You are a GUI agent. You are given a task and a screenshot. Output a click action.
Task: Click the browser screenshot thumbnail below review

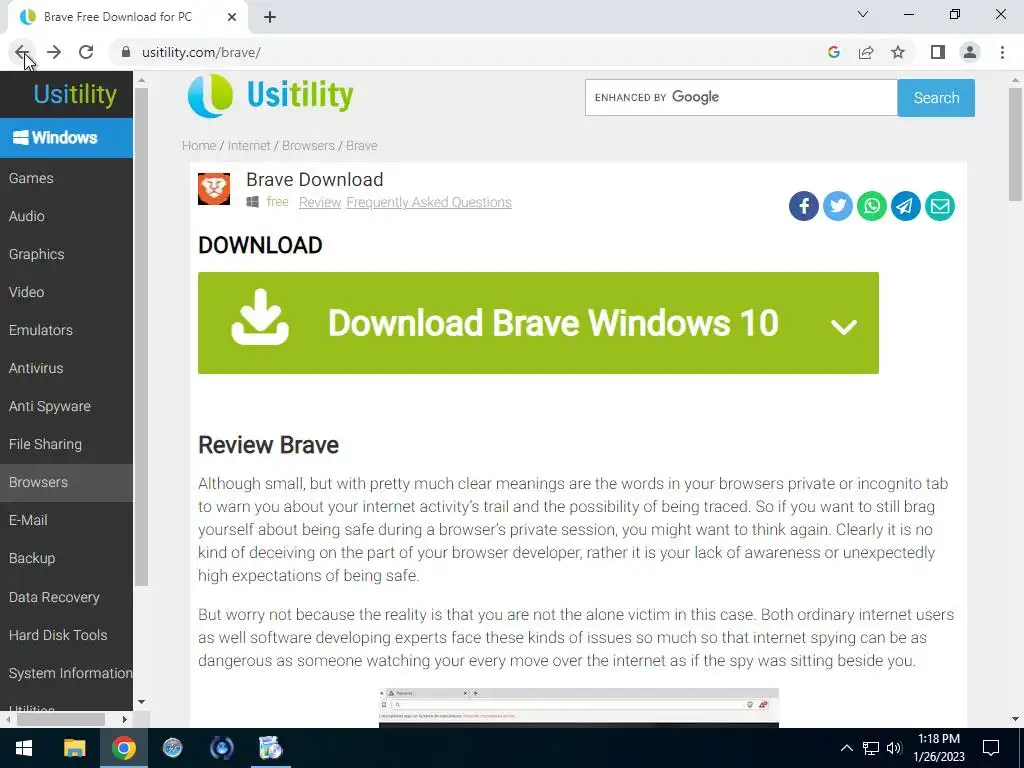pyautogui.click(x=579, y=708)
